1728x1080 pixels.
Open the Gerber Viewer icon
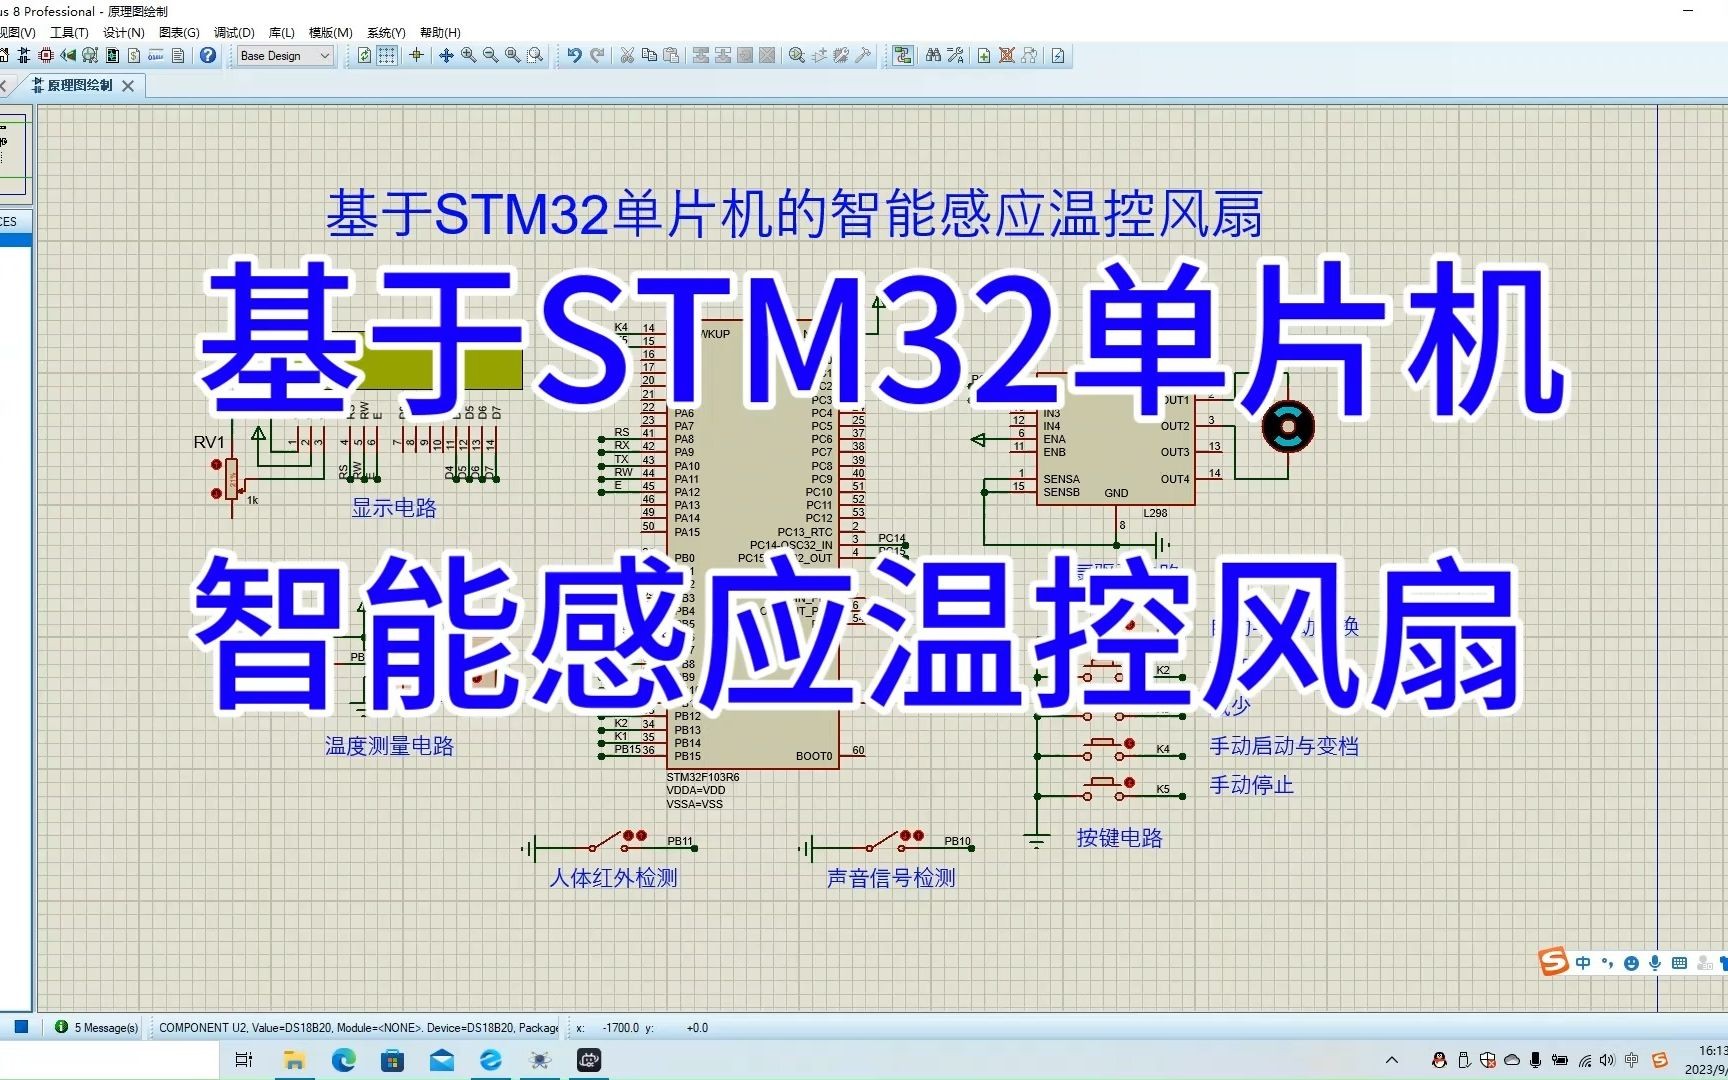coord(90,55)
